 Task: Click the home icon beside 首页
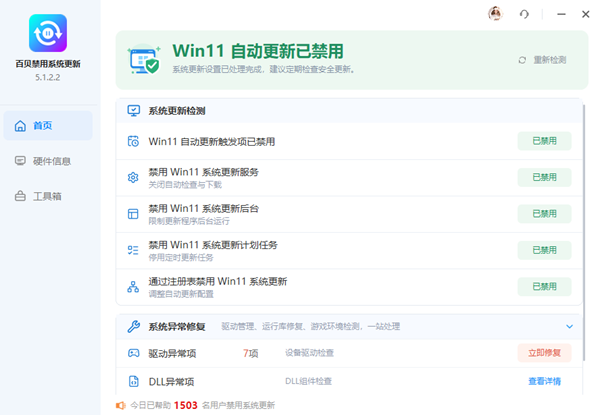(x=20, y=126)
